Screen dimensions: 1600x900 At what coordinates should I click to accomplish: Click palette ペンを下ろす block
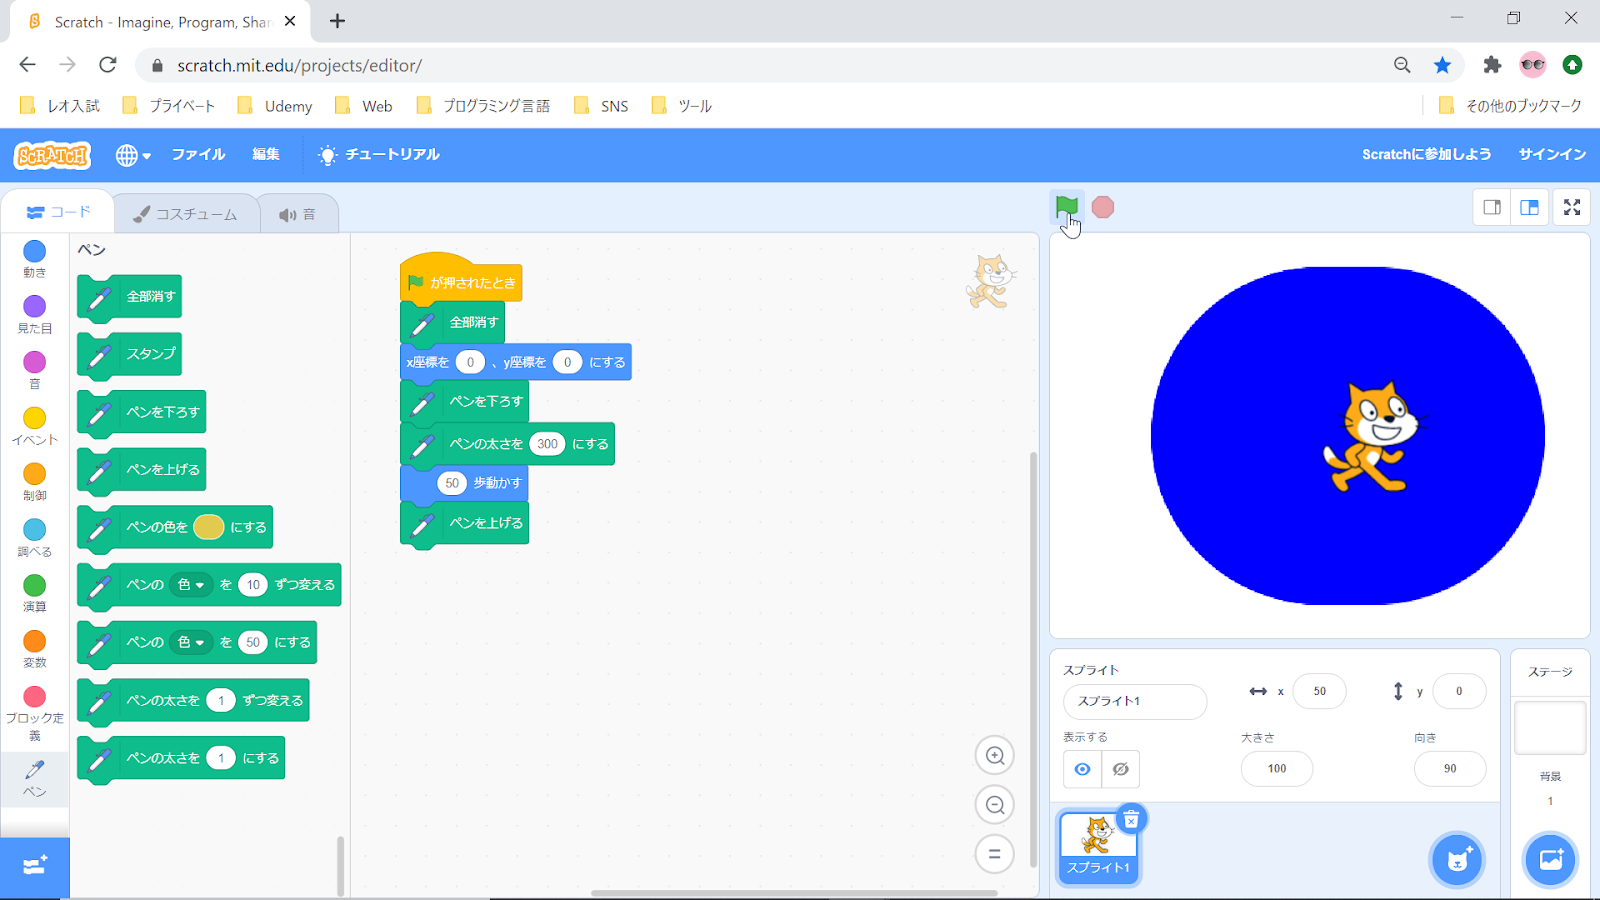[142, 412]
